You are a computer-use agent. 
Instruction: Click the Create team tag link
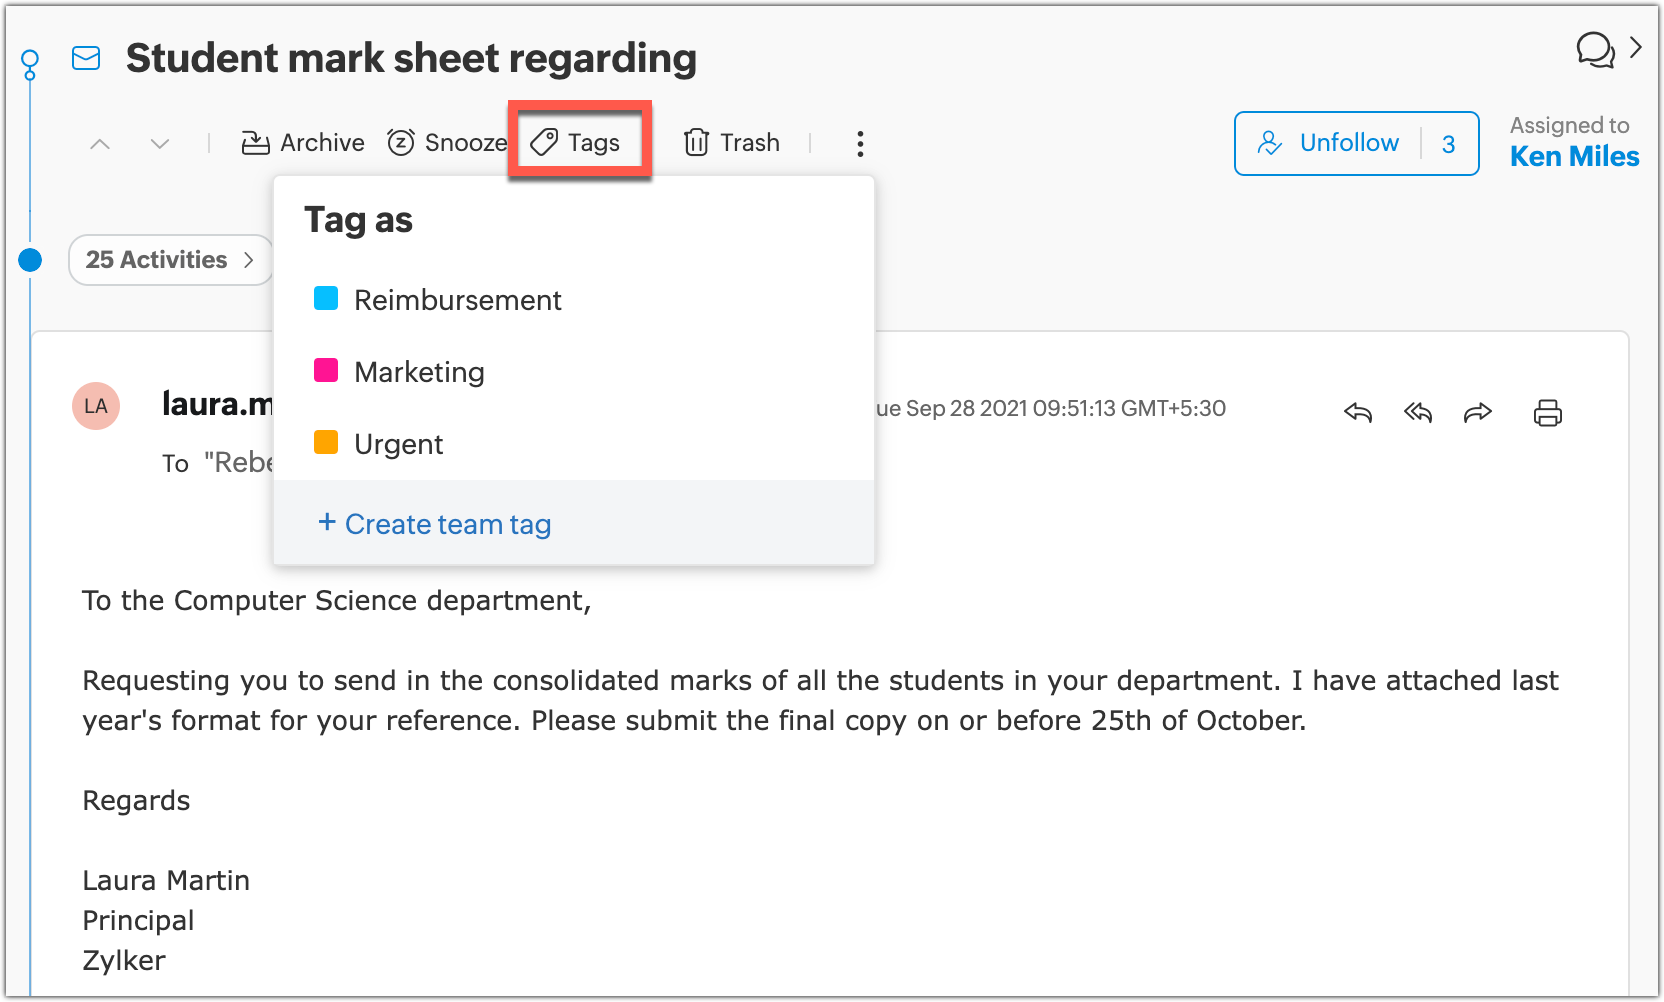click(435, 524)
